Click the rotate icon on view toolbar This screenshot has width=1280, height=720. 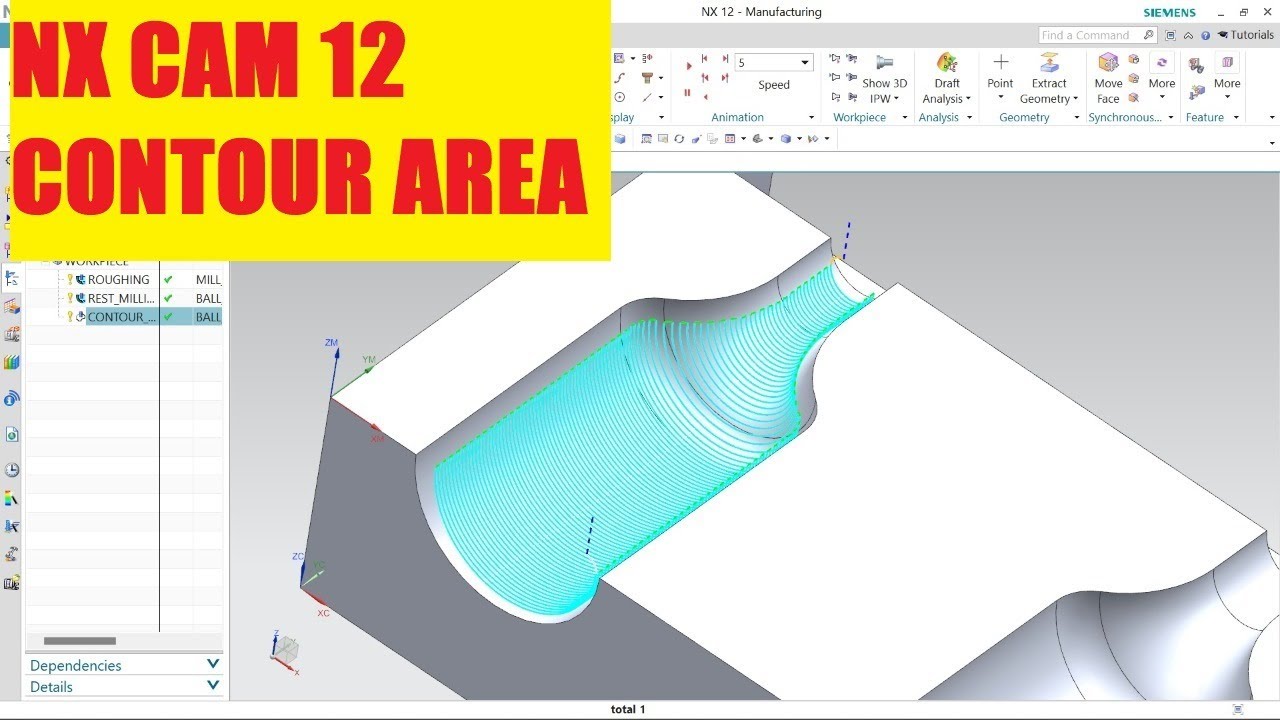(679, 139)
